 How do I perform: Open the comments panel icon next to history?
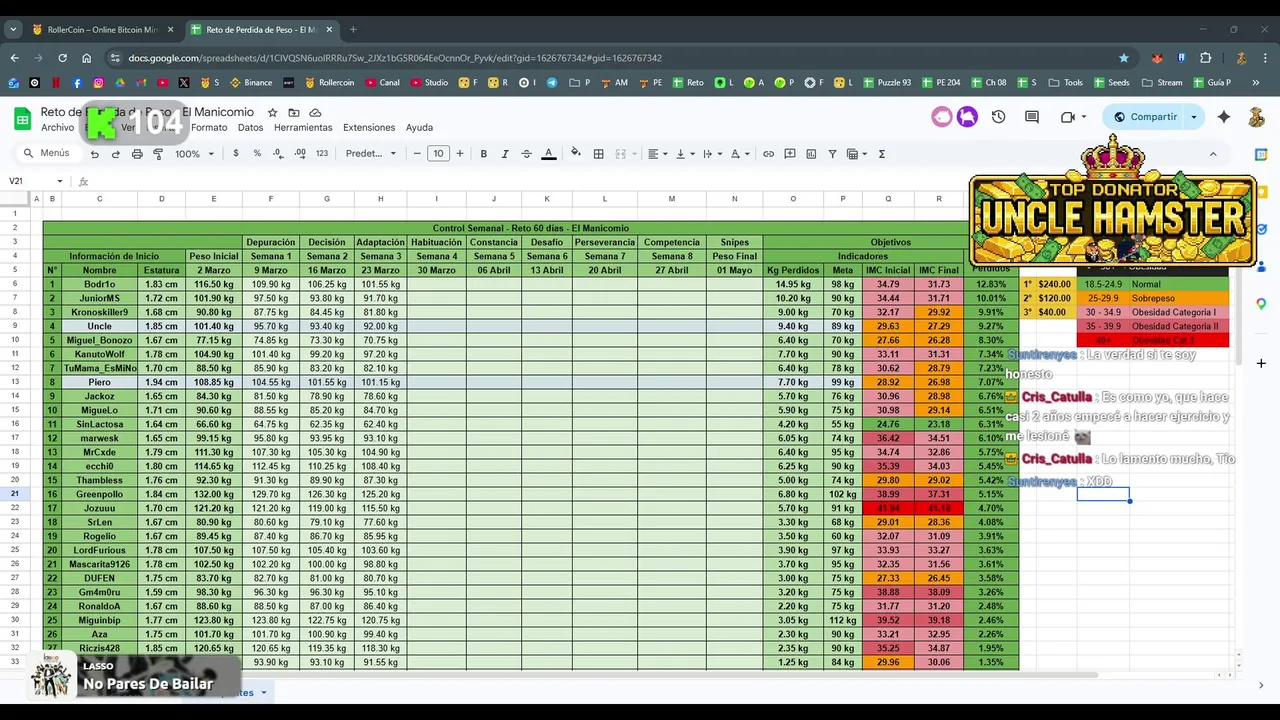[x=1032, y=117]
